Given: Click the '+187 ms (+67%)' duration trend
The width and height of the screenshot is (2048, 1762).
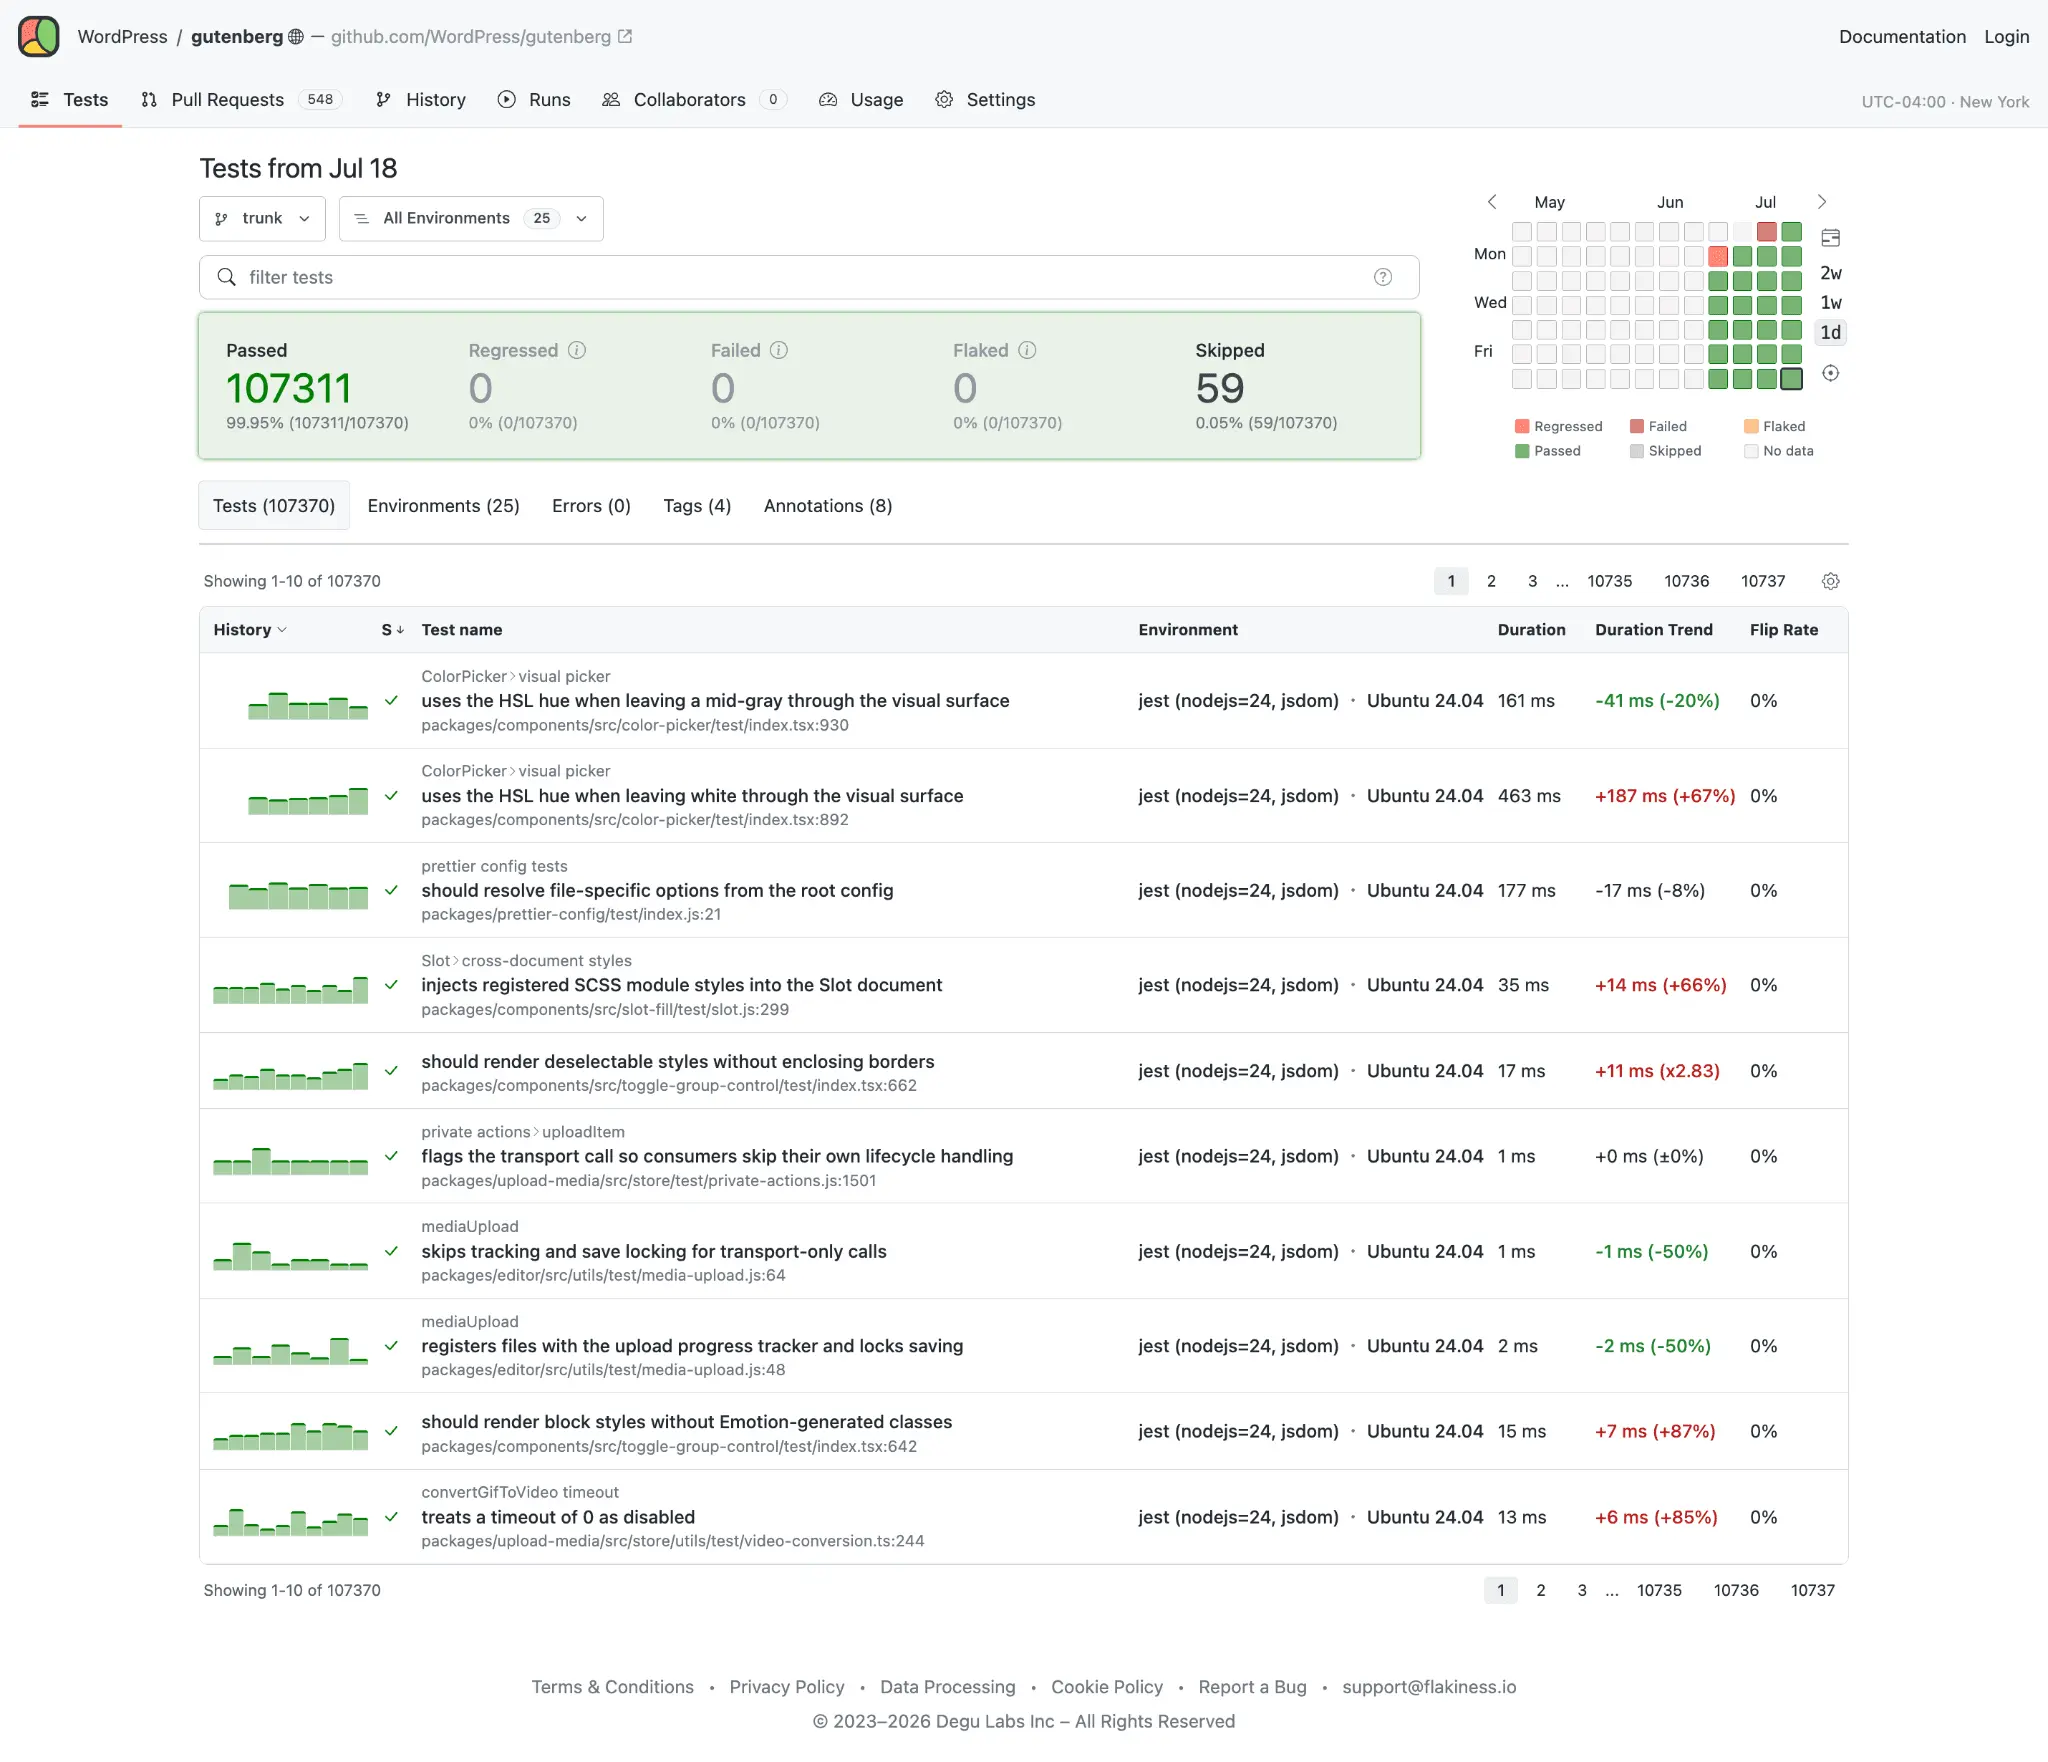Looking at the screenshot, I should 1665,796.
